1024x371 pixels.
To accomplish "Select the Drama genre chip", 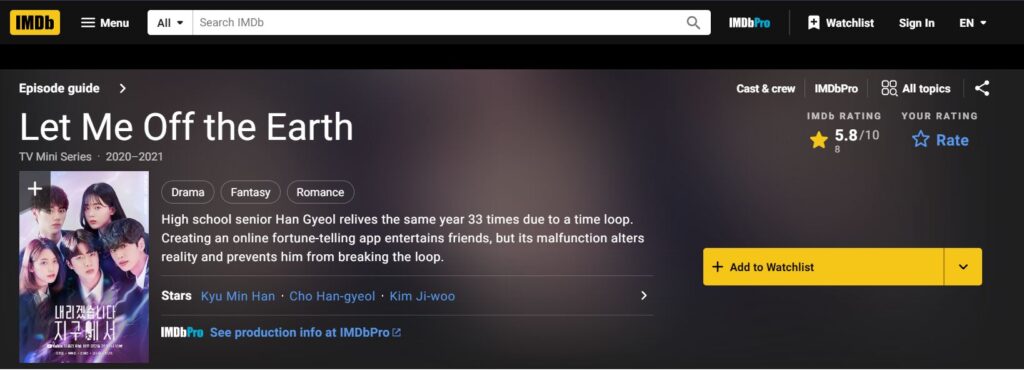I will tap(187, 192).
